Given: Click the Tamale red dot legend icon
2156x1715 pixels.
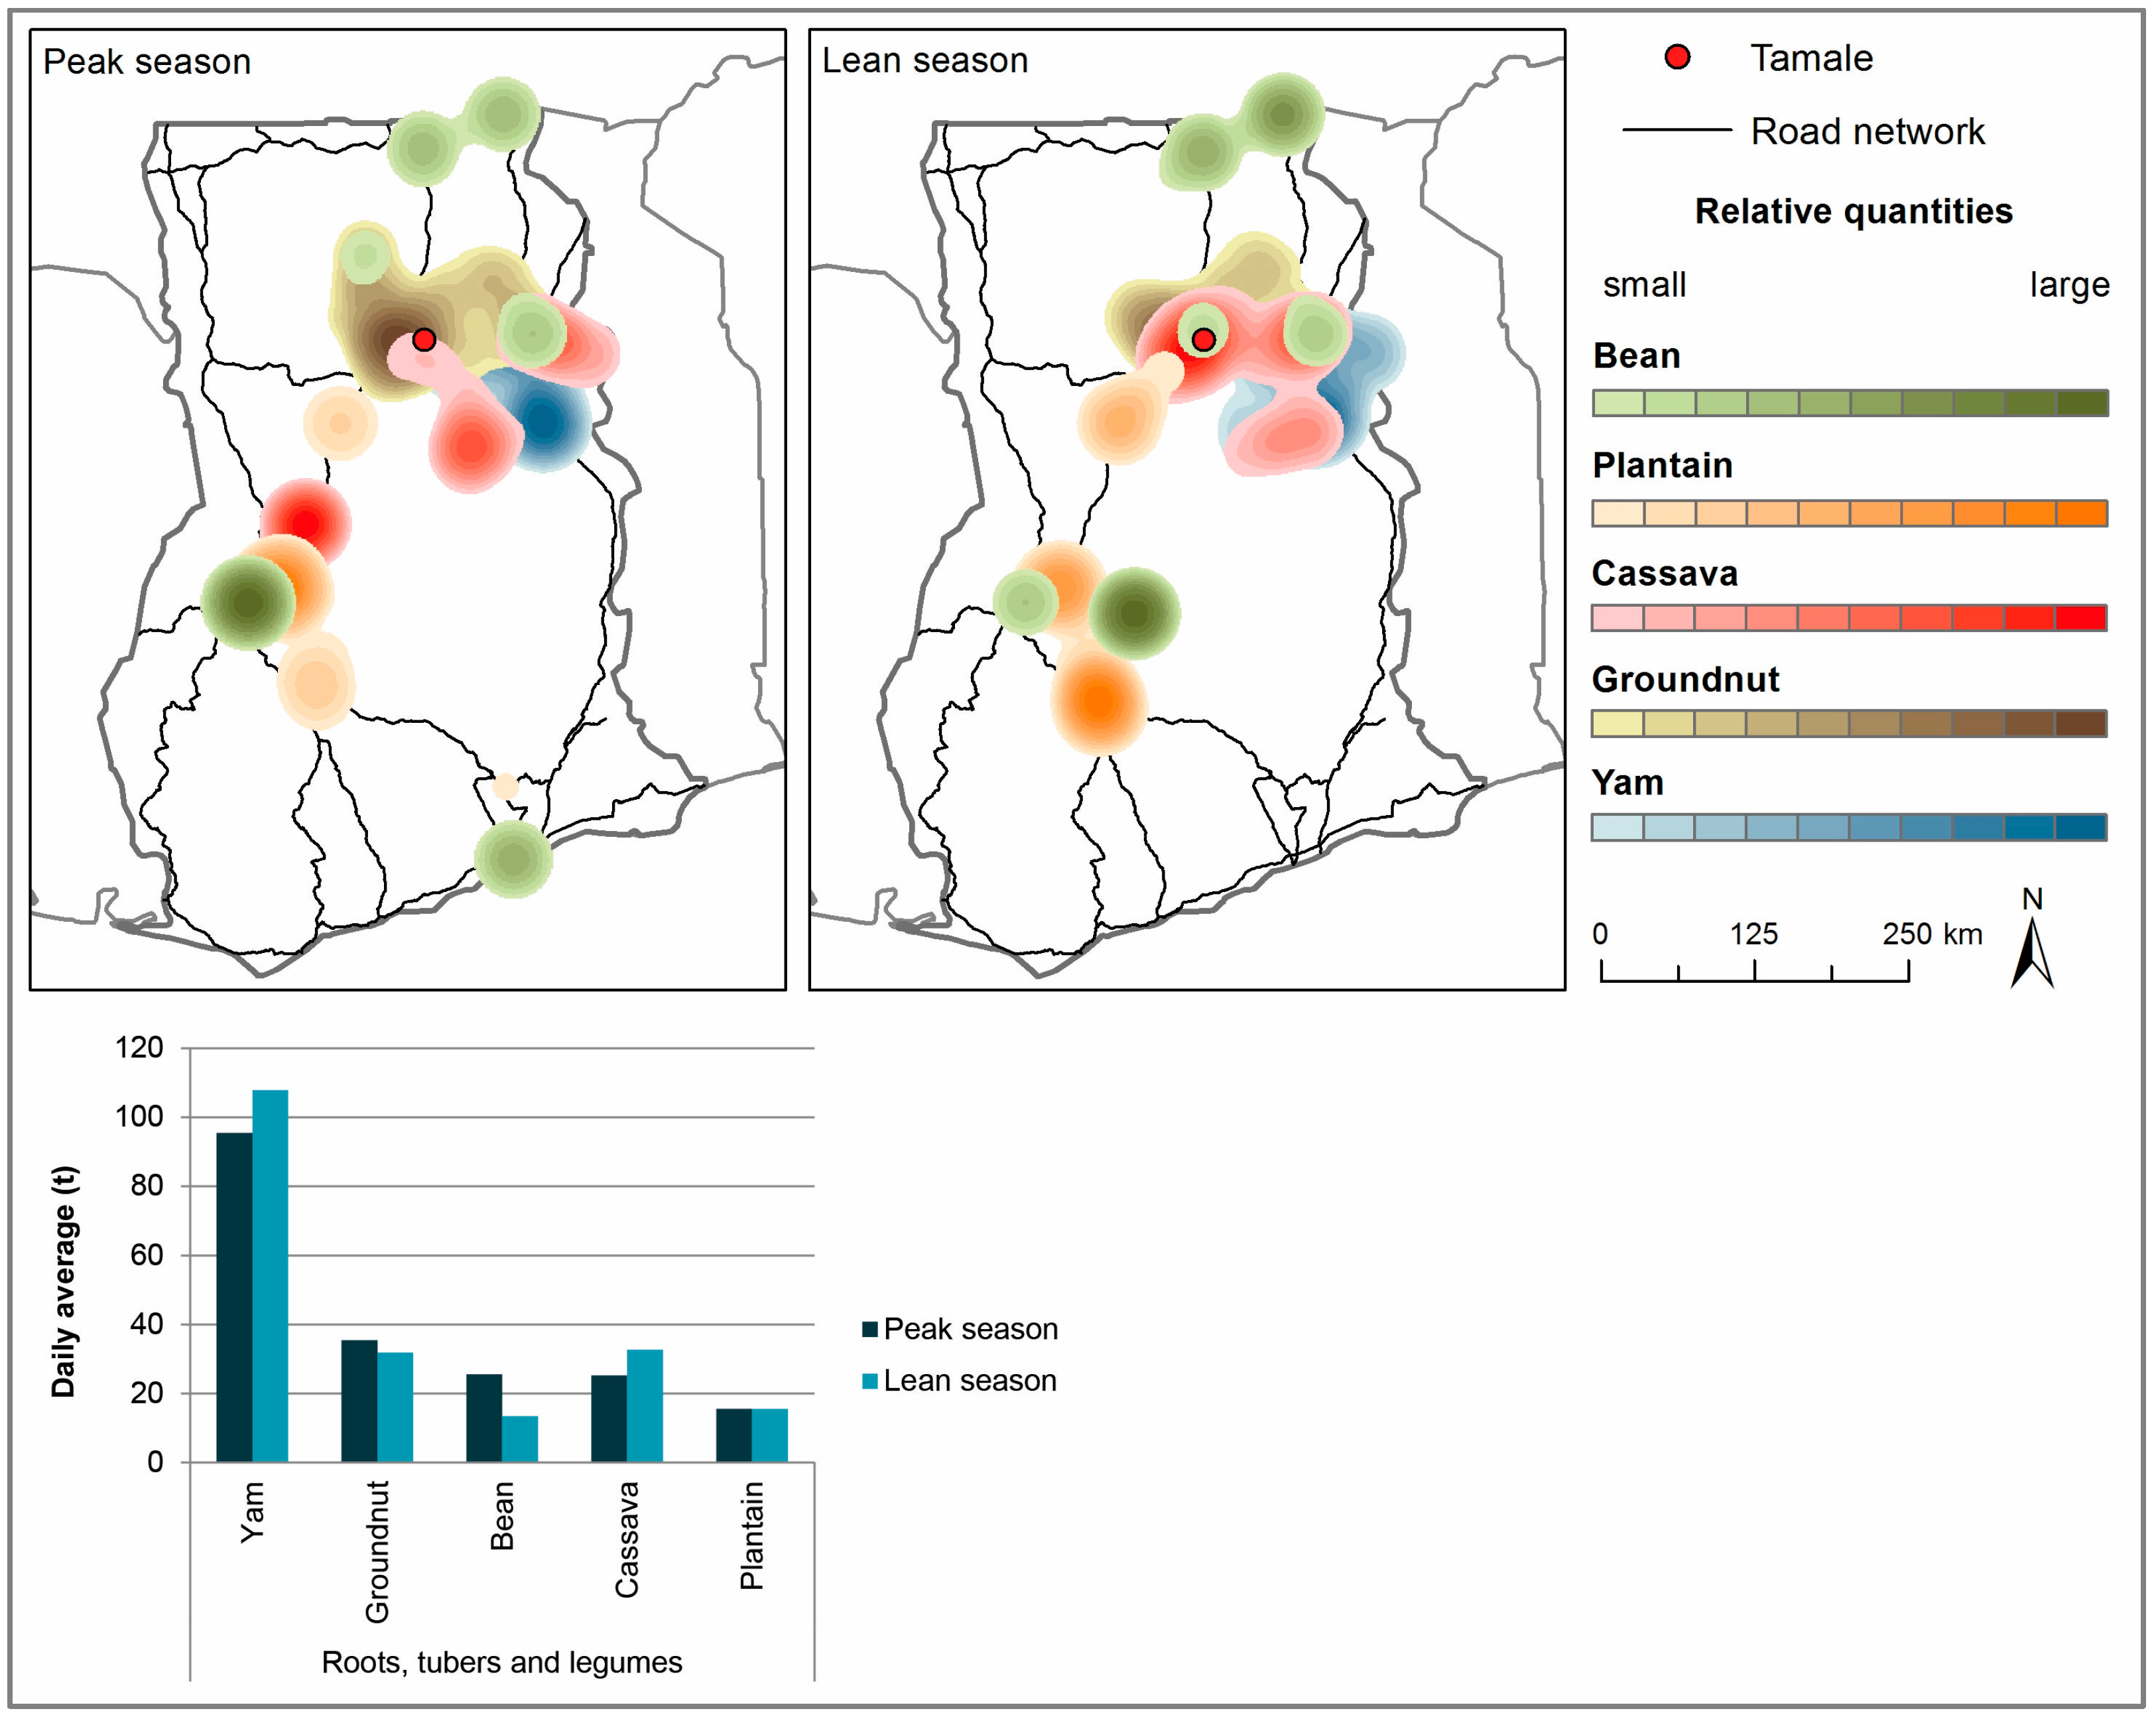Looking at the screenshot, I should click(x=1677, y=57).
